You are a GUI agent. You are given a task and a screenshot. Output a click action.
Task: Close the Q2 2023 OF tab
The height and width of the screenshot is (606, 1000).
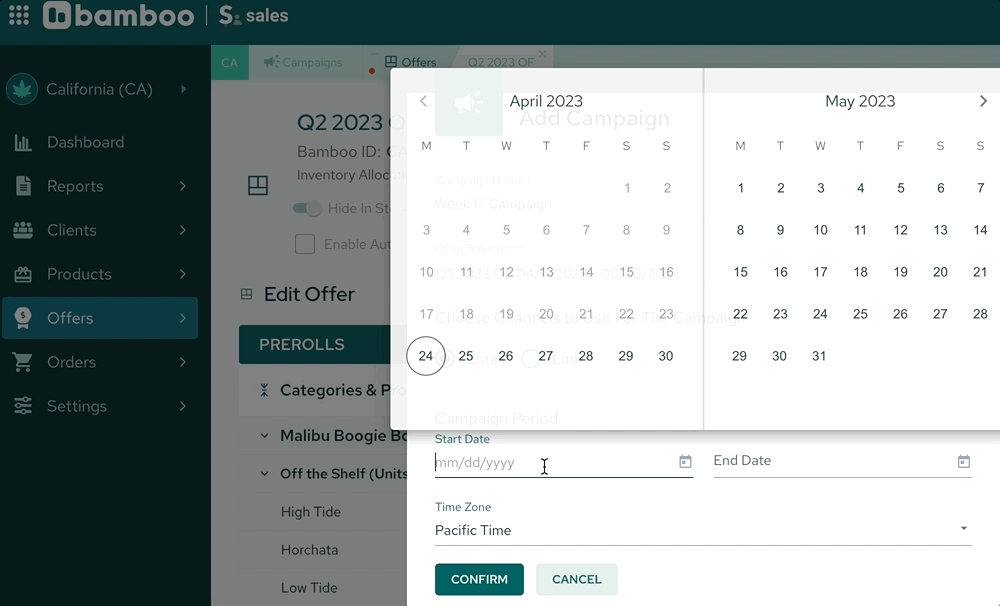click(x=542, y=54)
